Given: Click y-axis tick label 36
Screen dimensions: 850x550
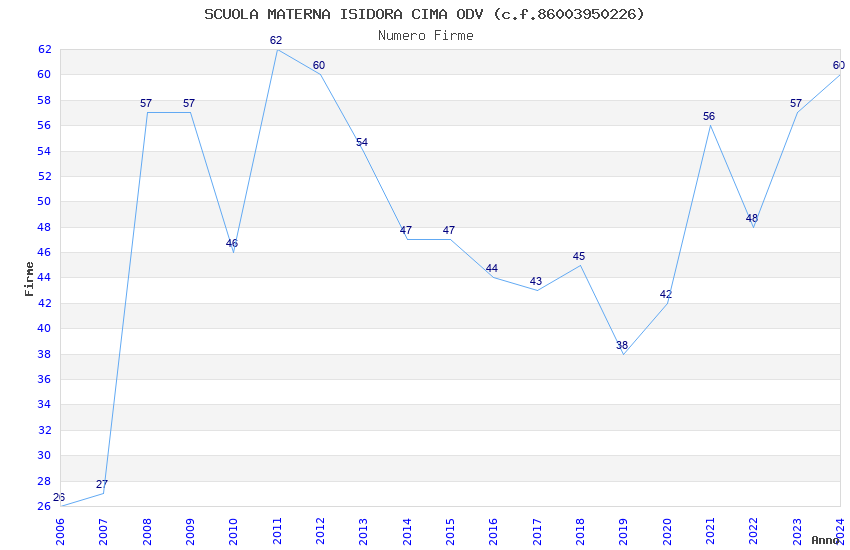Looking at the screenshot, I should click(x=44, y=379).
